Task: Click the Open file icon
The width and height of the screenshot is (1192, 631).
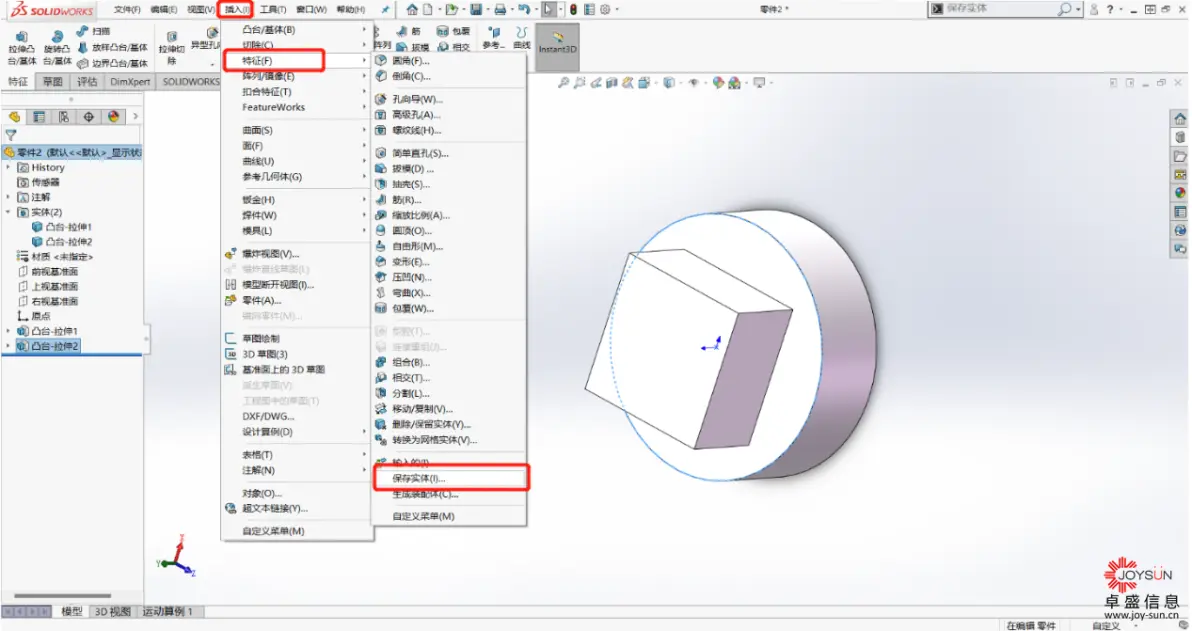Action: [x=452, y=9]
